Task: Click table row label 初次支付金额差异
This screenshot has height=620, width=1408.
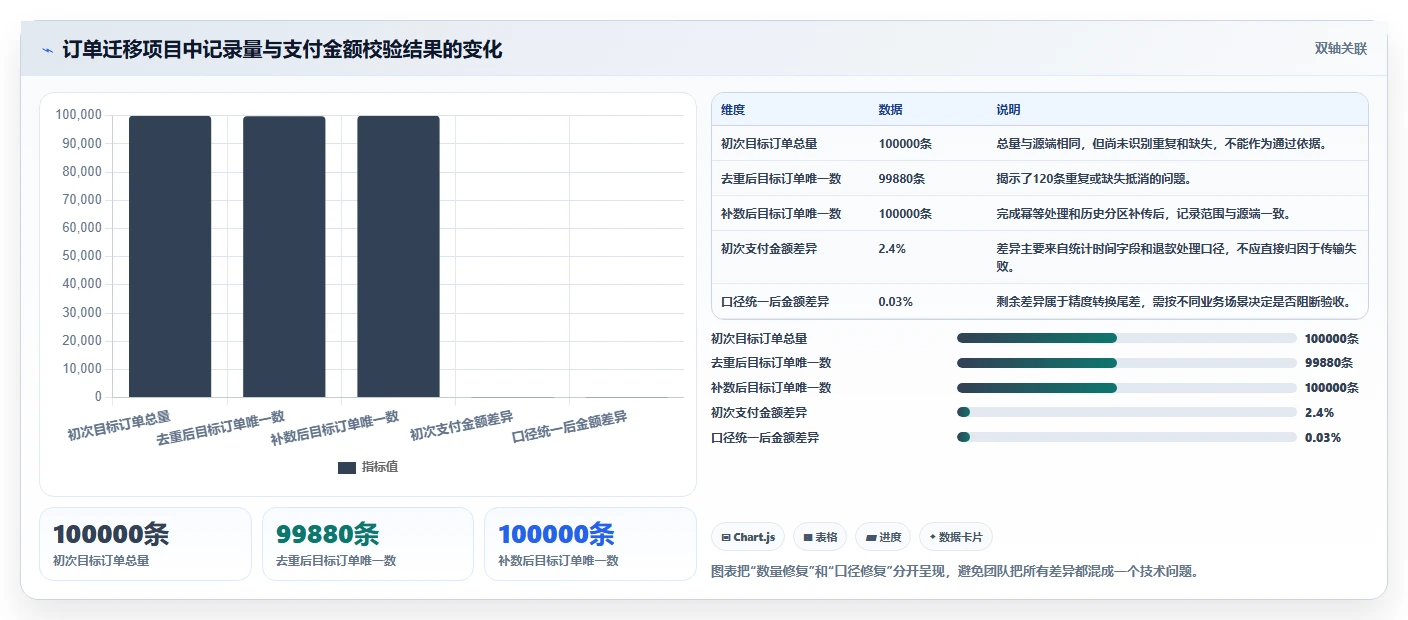Action: point(769,248)
